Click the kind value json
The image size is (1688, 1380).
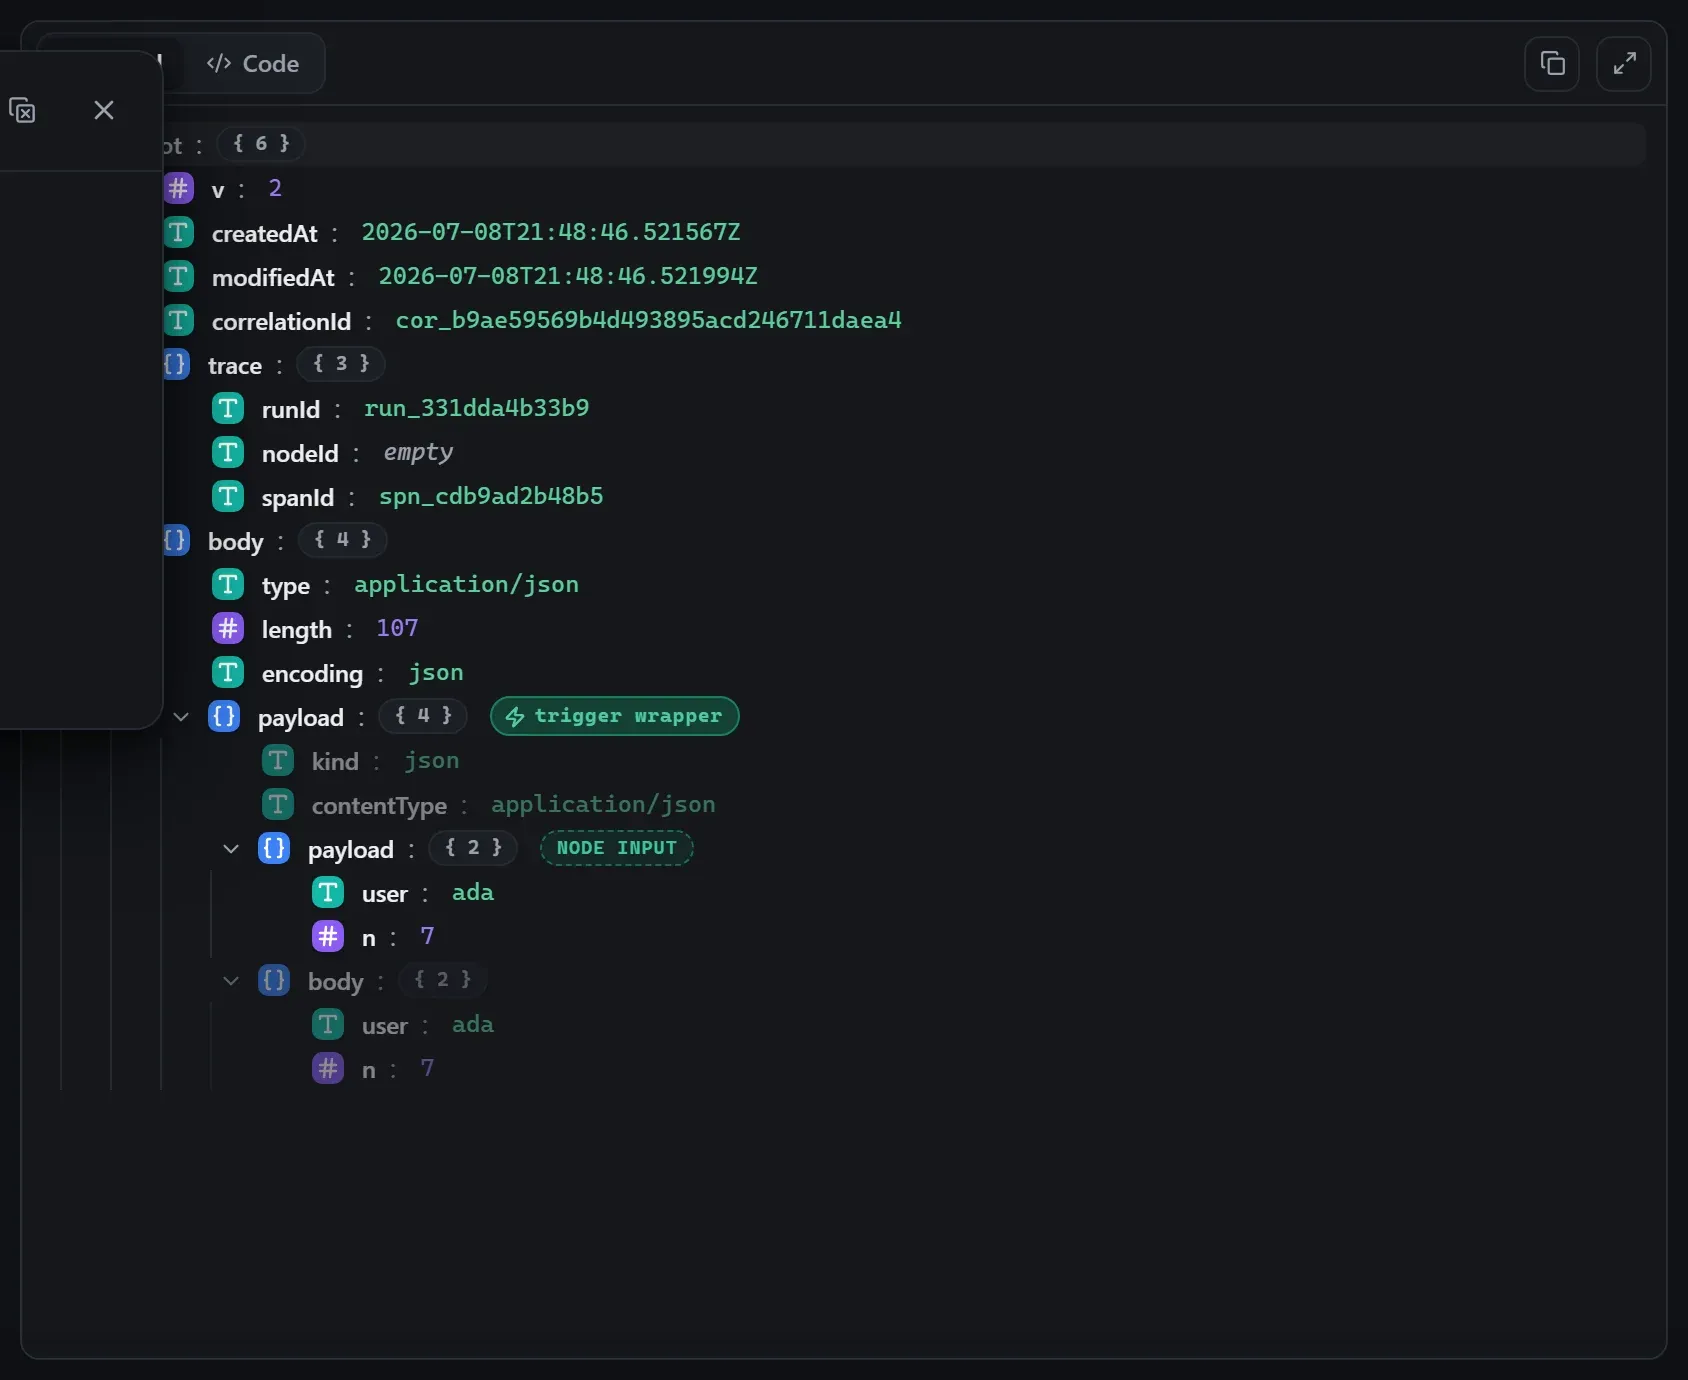click(x=432, y=760)
